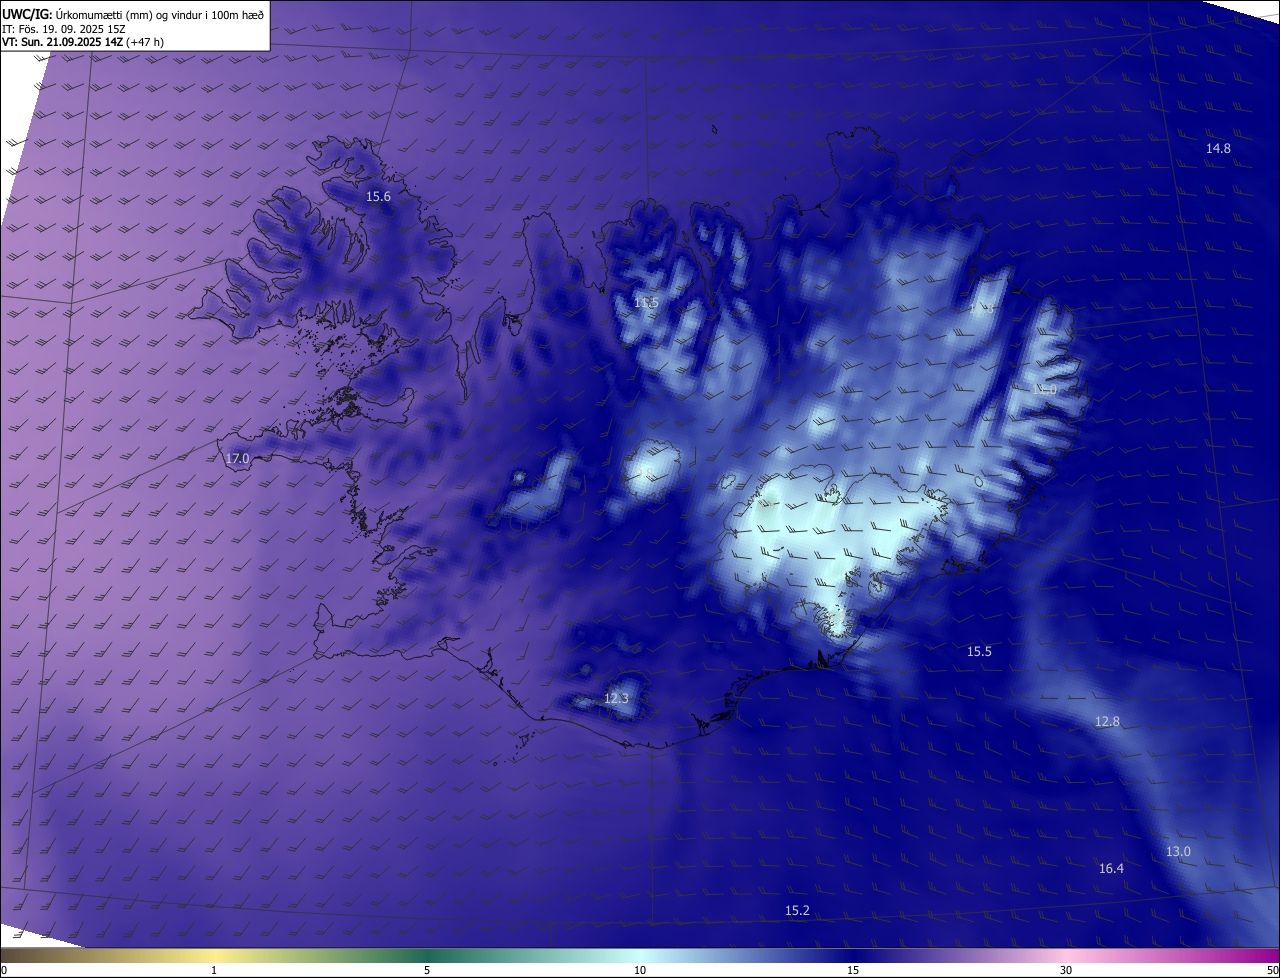Click the dark green section of the colour bar

click(x=430, y=955)
